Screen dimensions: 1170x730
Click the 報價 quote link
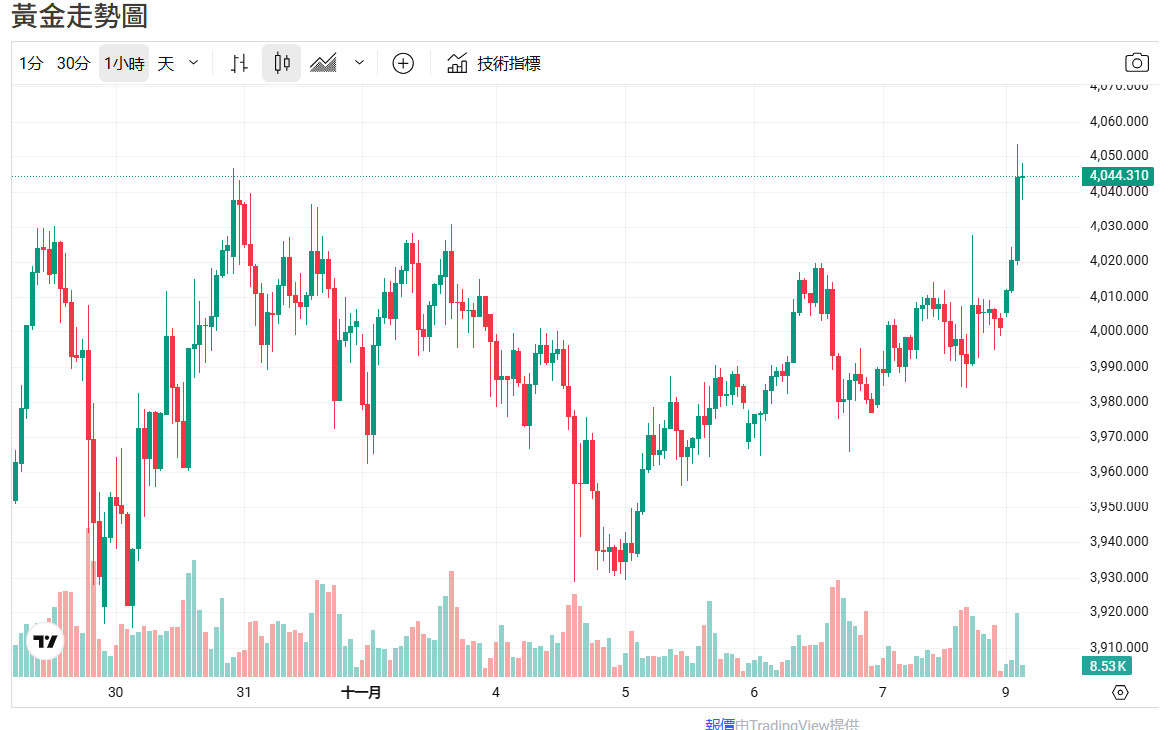pos(720,724)
